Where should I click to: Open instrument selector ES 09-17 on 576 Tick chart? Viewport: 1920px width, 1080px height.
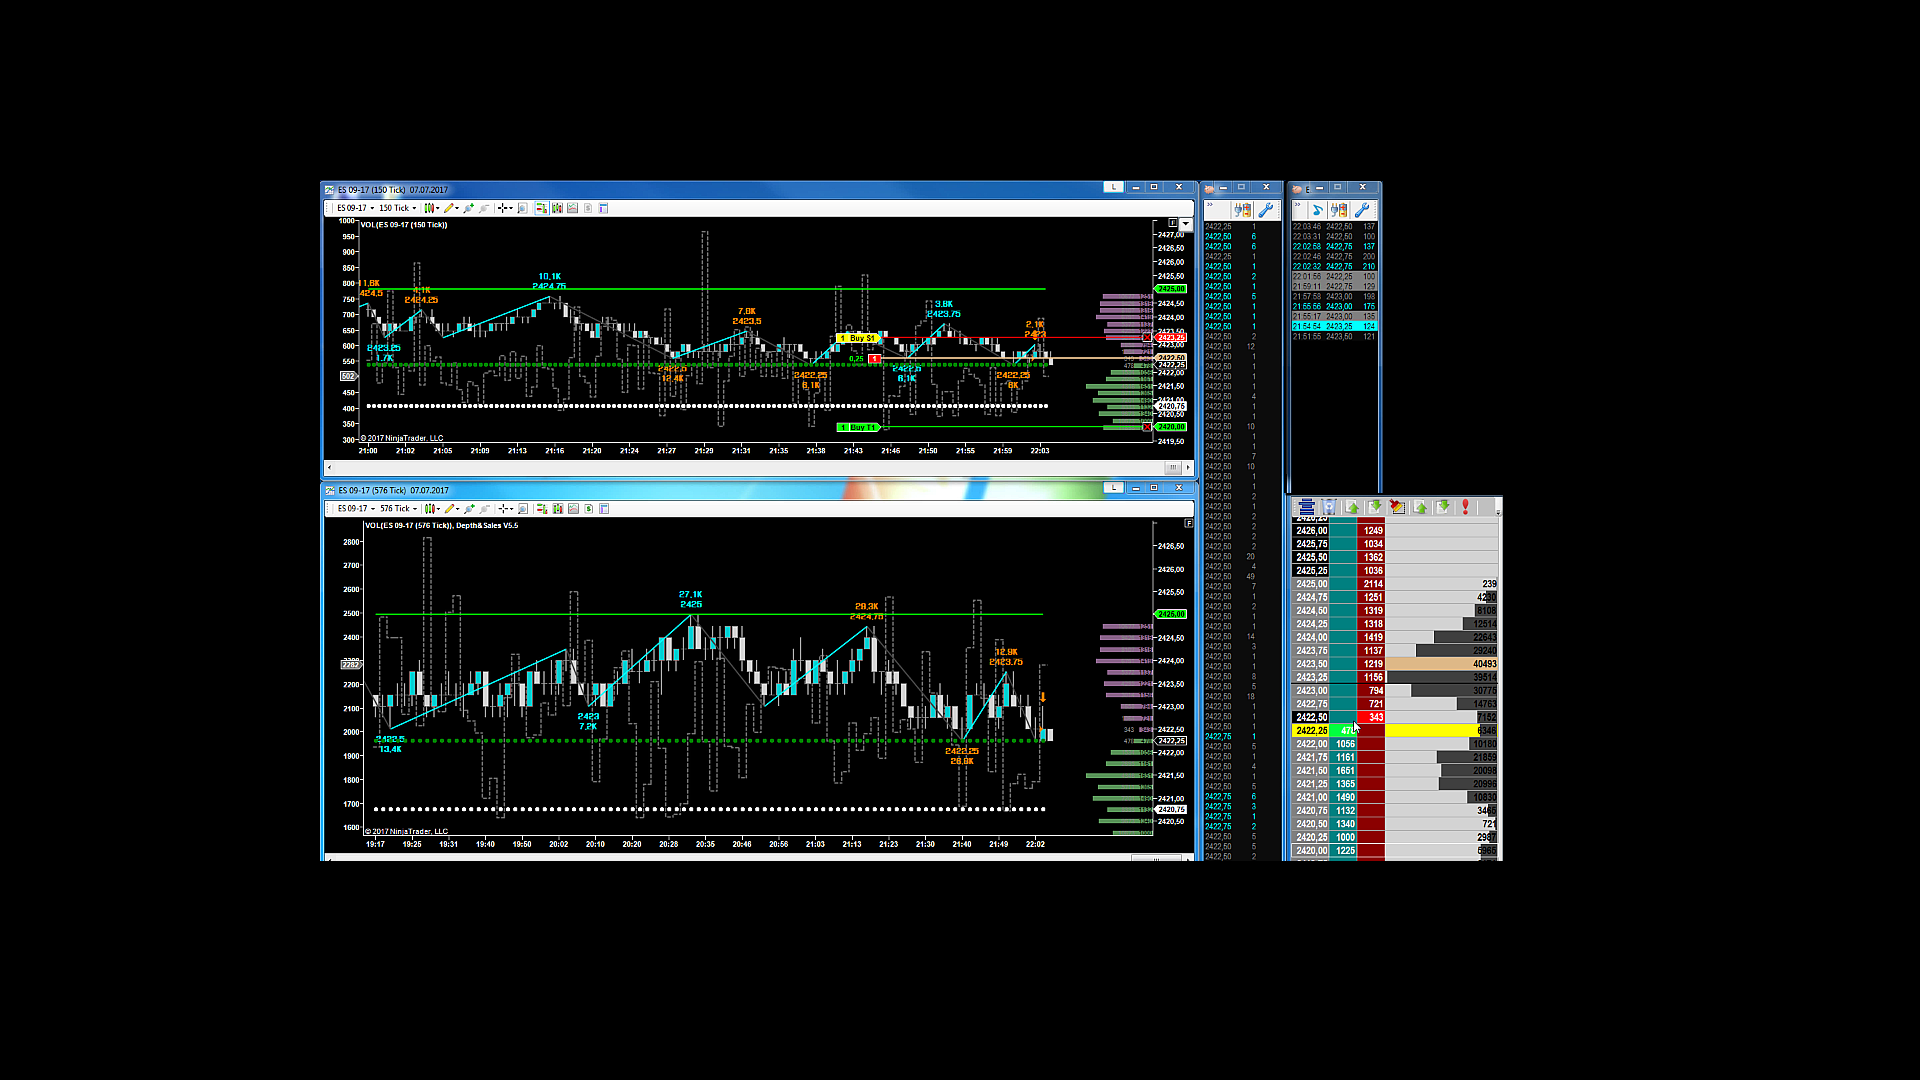point(356,508)
